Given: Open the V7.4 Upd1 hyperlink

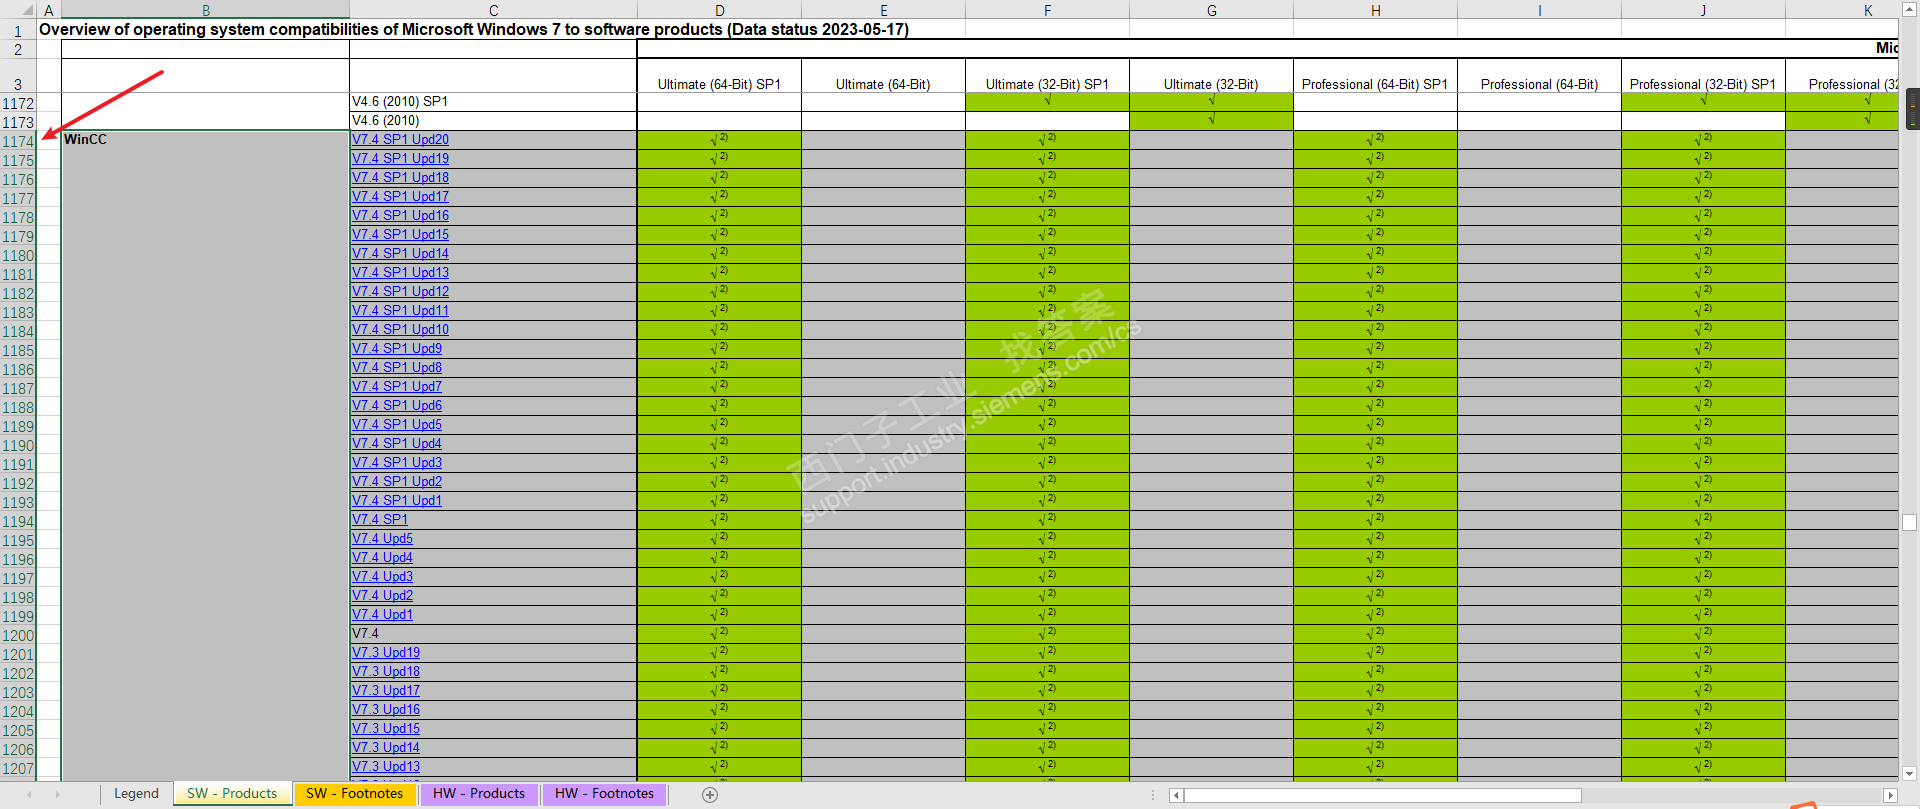Looking at the screenshot, I should 382,615.
